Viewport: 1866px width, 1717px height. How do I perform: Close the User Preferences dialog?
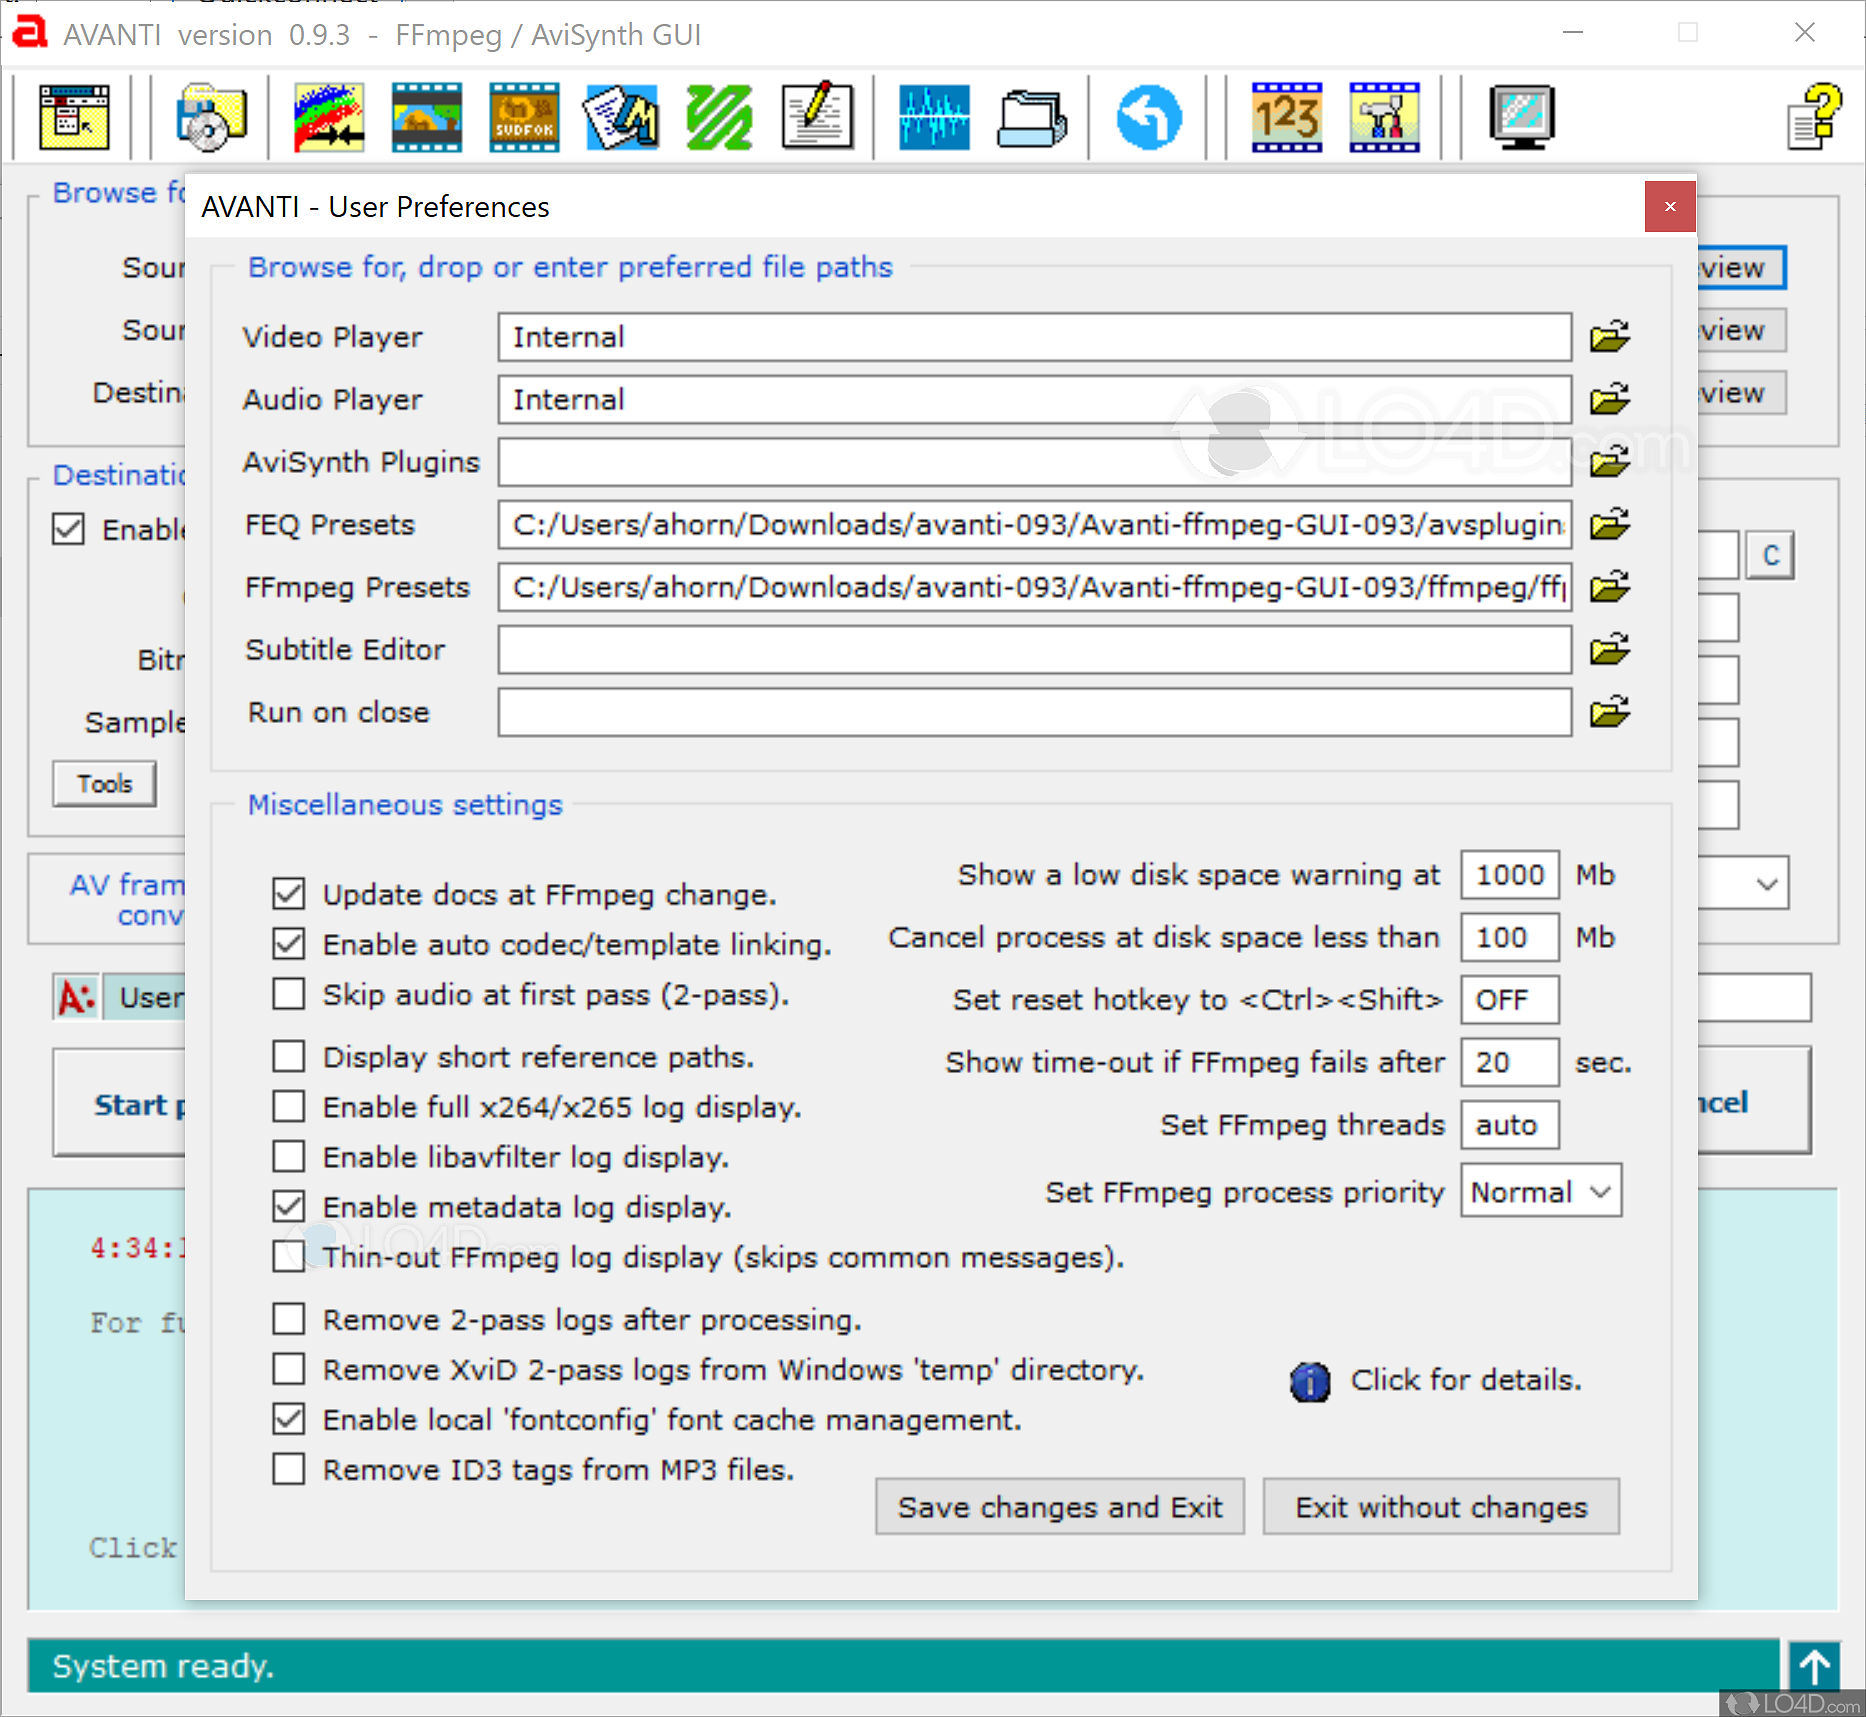pyautogui.click(x=1670, y=206)
